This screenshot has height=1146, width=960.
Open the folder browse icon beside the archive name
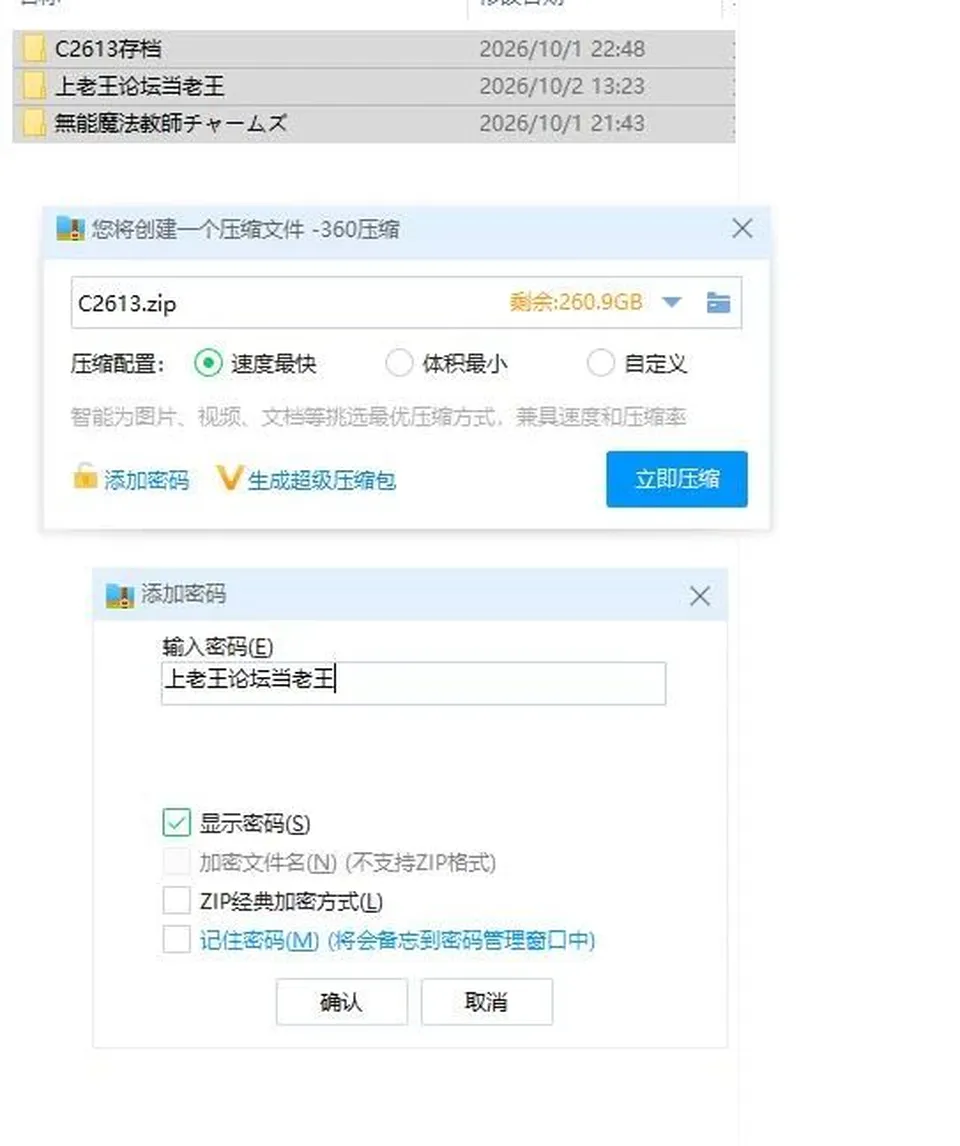[x=718, y=302]
